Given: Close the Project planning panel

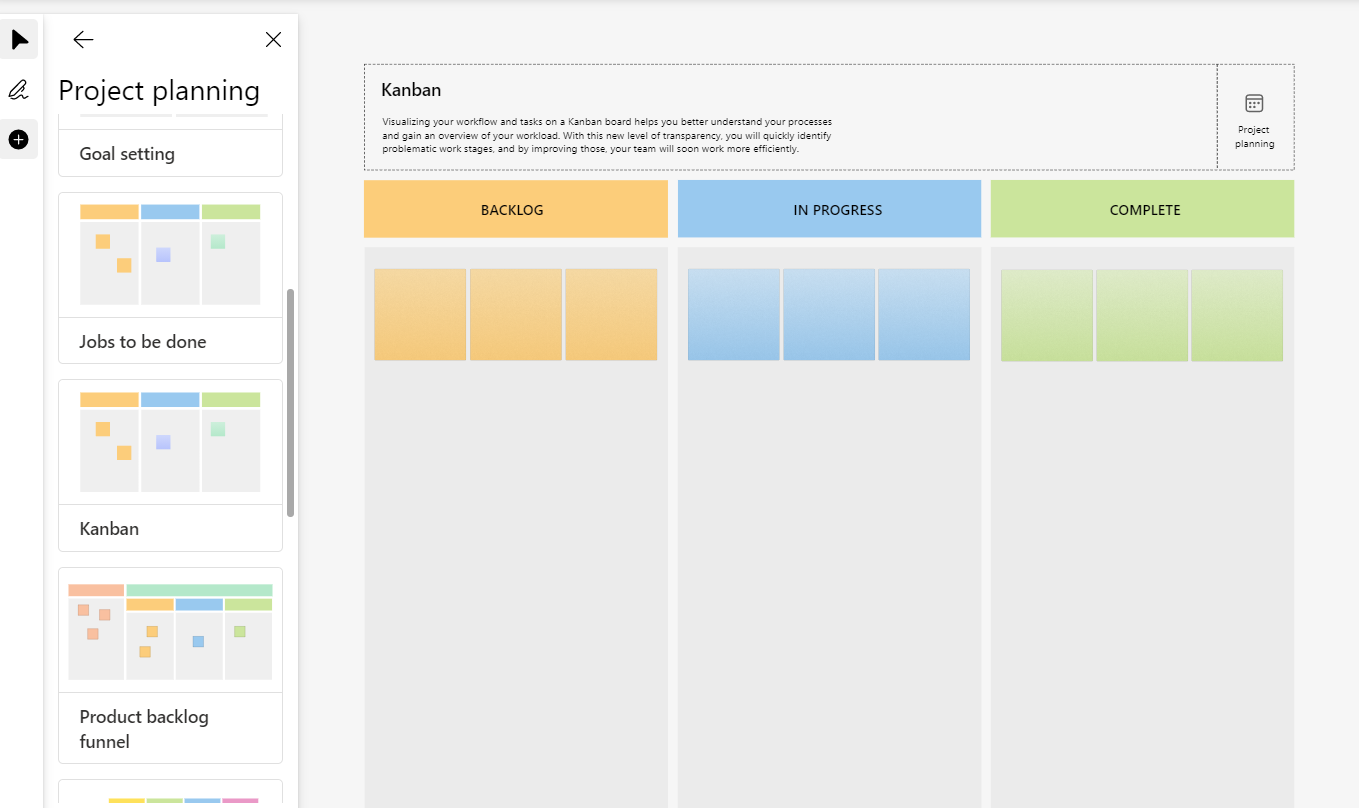Looking at the screenshot, I should [x=273, y=40].
